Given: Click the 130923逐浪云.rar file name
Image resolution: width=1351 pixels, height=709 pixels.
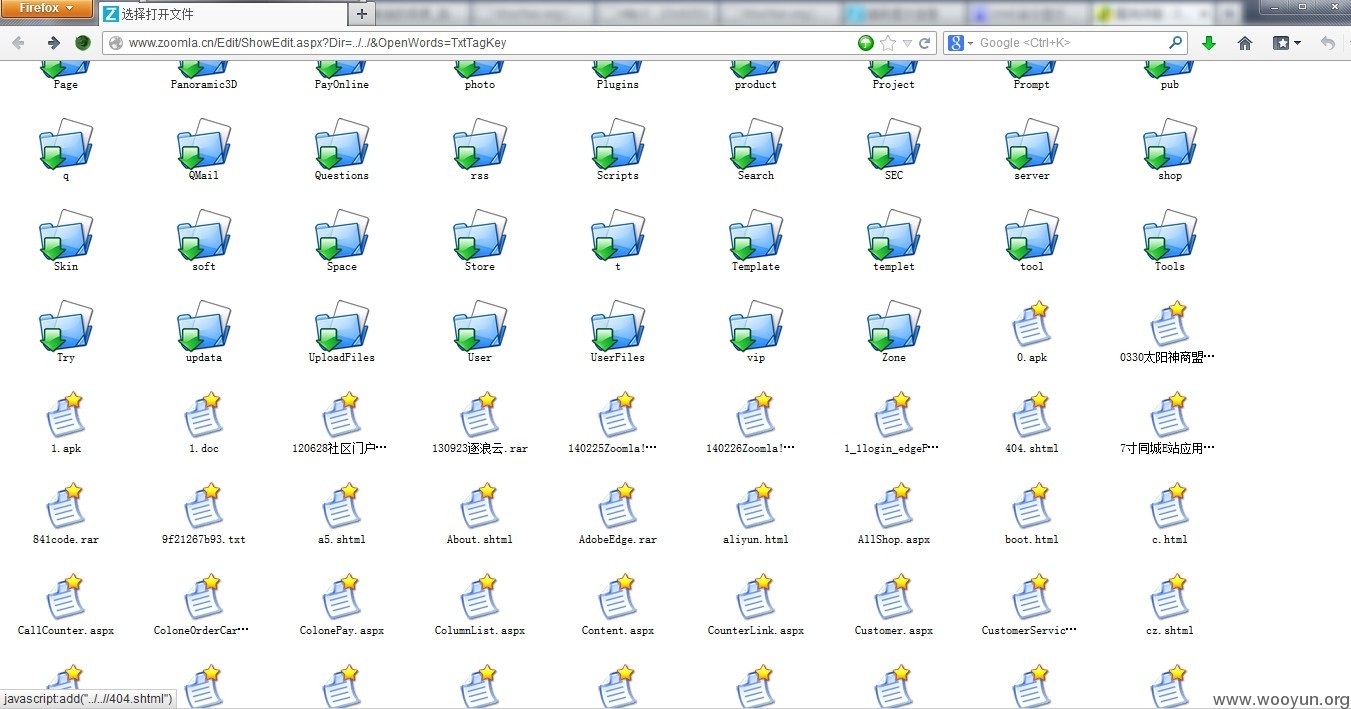Looking at the screenshot, I should [480, 449].
